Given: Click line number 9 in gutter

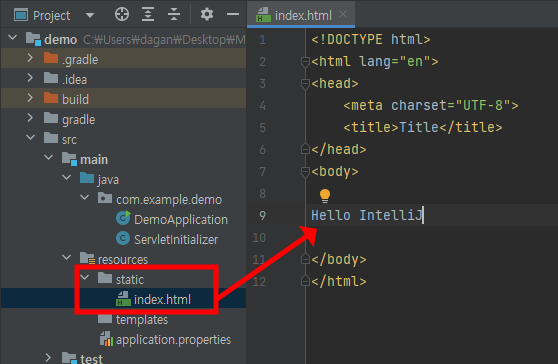Looking at the screenshot, I should pos(262,215).
